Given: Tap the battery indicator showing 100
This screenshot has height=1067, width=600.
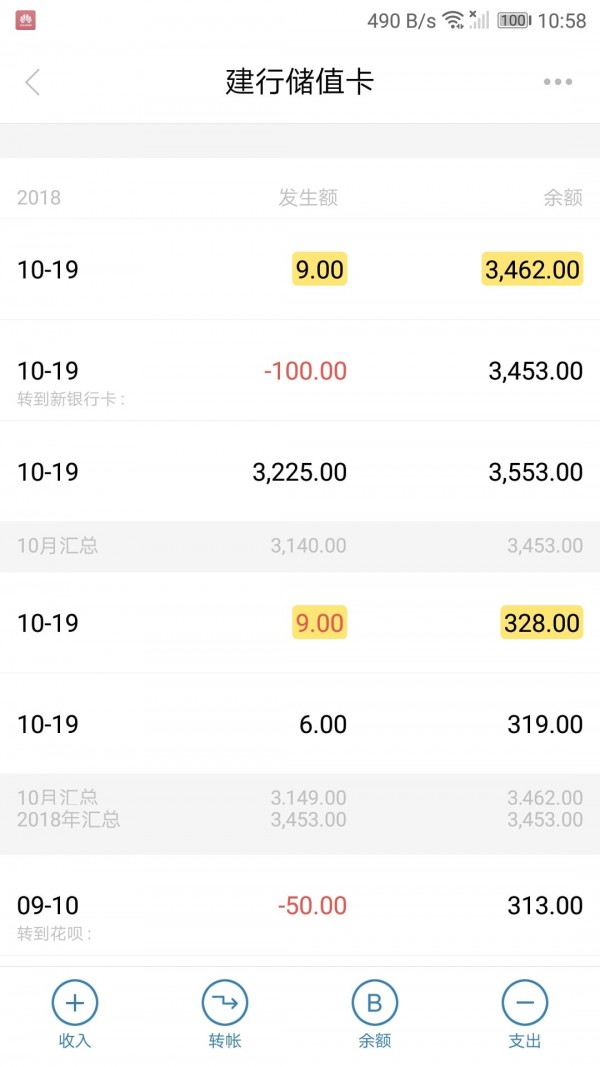Looking at the screenshot, I should tap(511, 18).
